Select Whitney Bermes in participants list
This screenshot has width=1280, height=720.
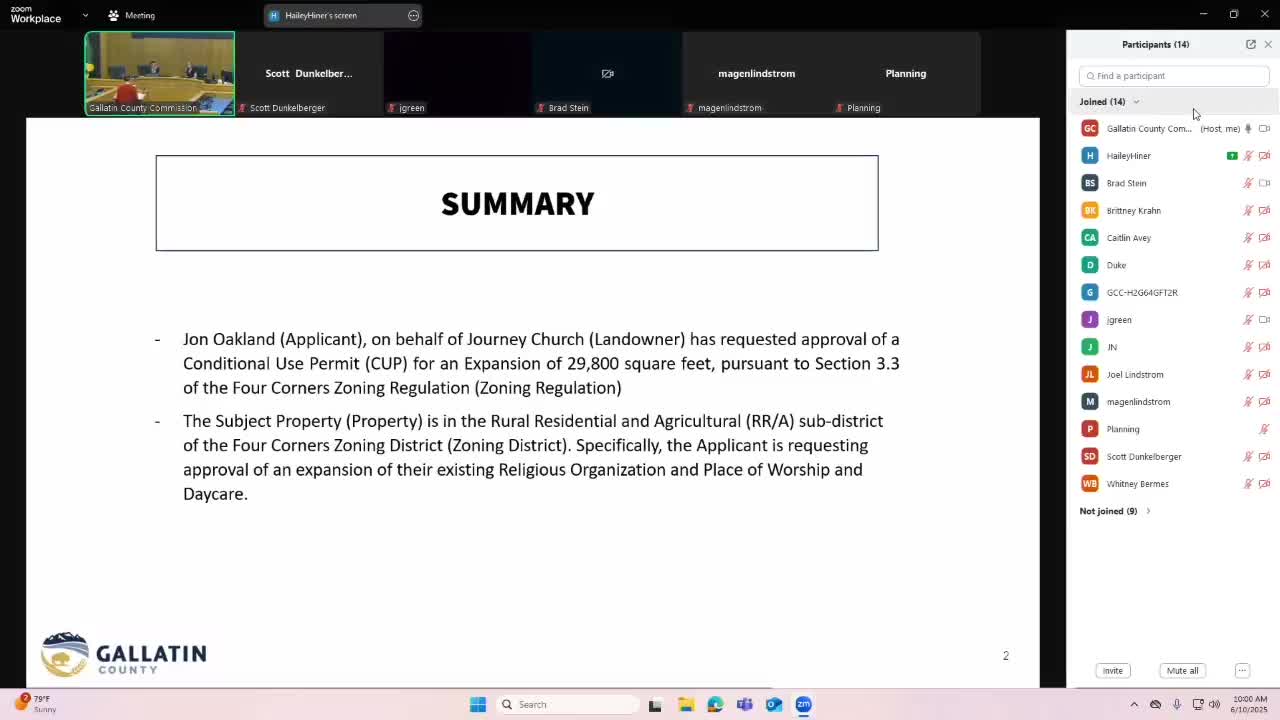pyautogui.click(x=1174, y=484)
